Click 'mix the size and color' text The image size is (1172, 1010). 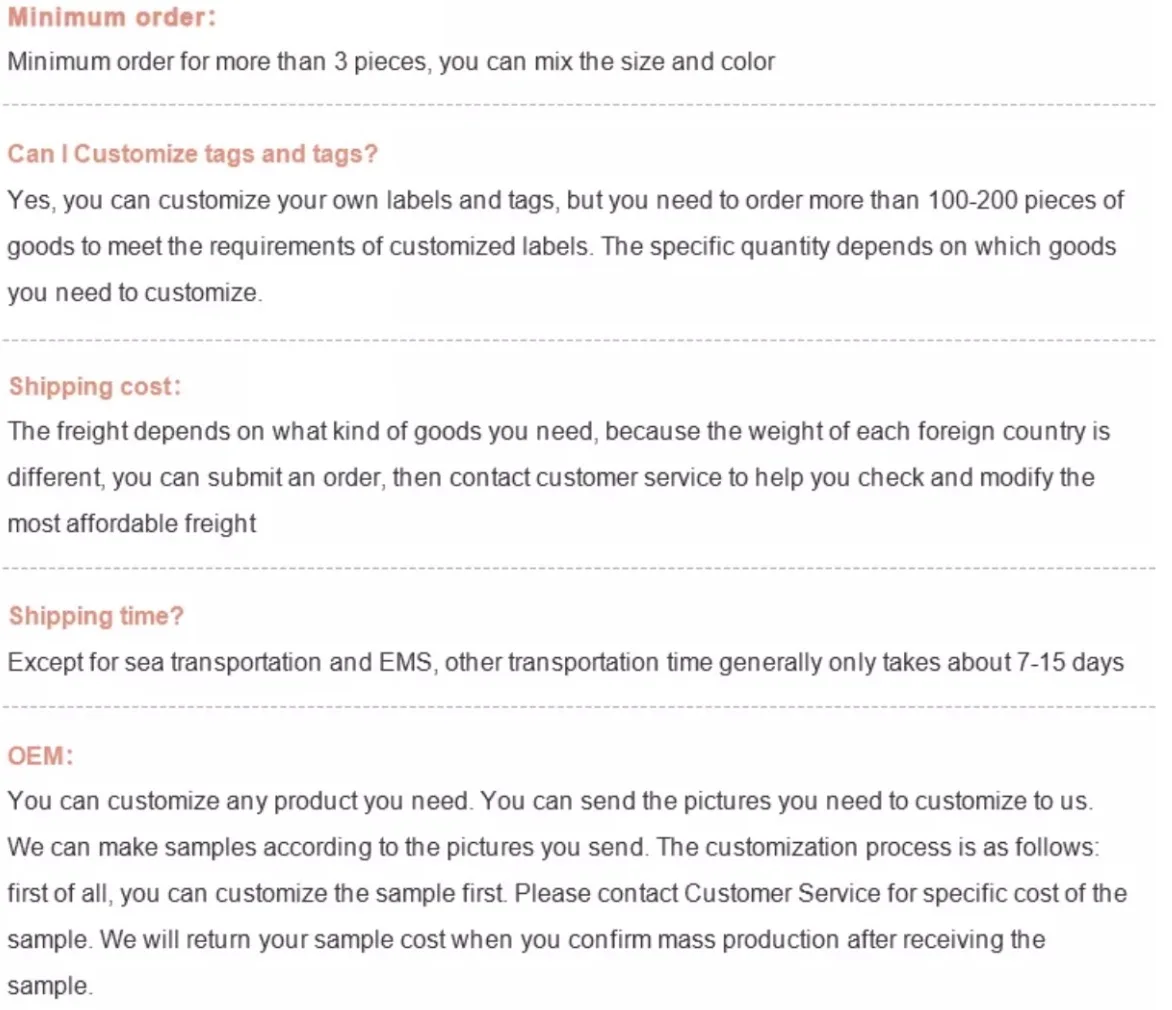tap(655, 62)
